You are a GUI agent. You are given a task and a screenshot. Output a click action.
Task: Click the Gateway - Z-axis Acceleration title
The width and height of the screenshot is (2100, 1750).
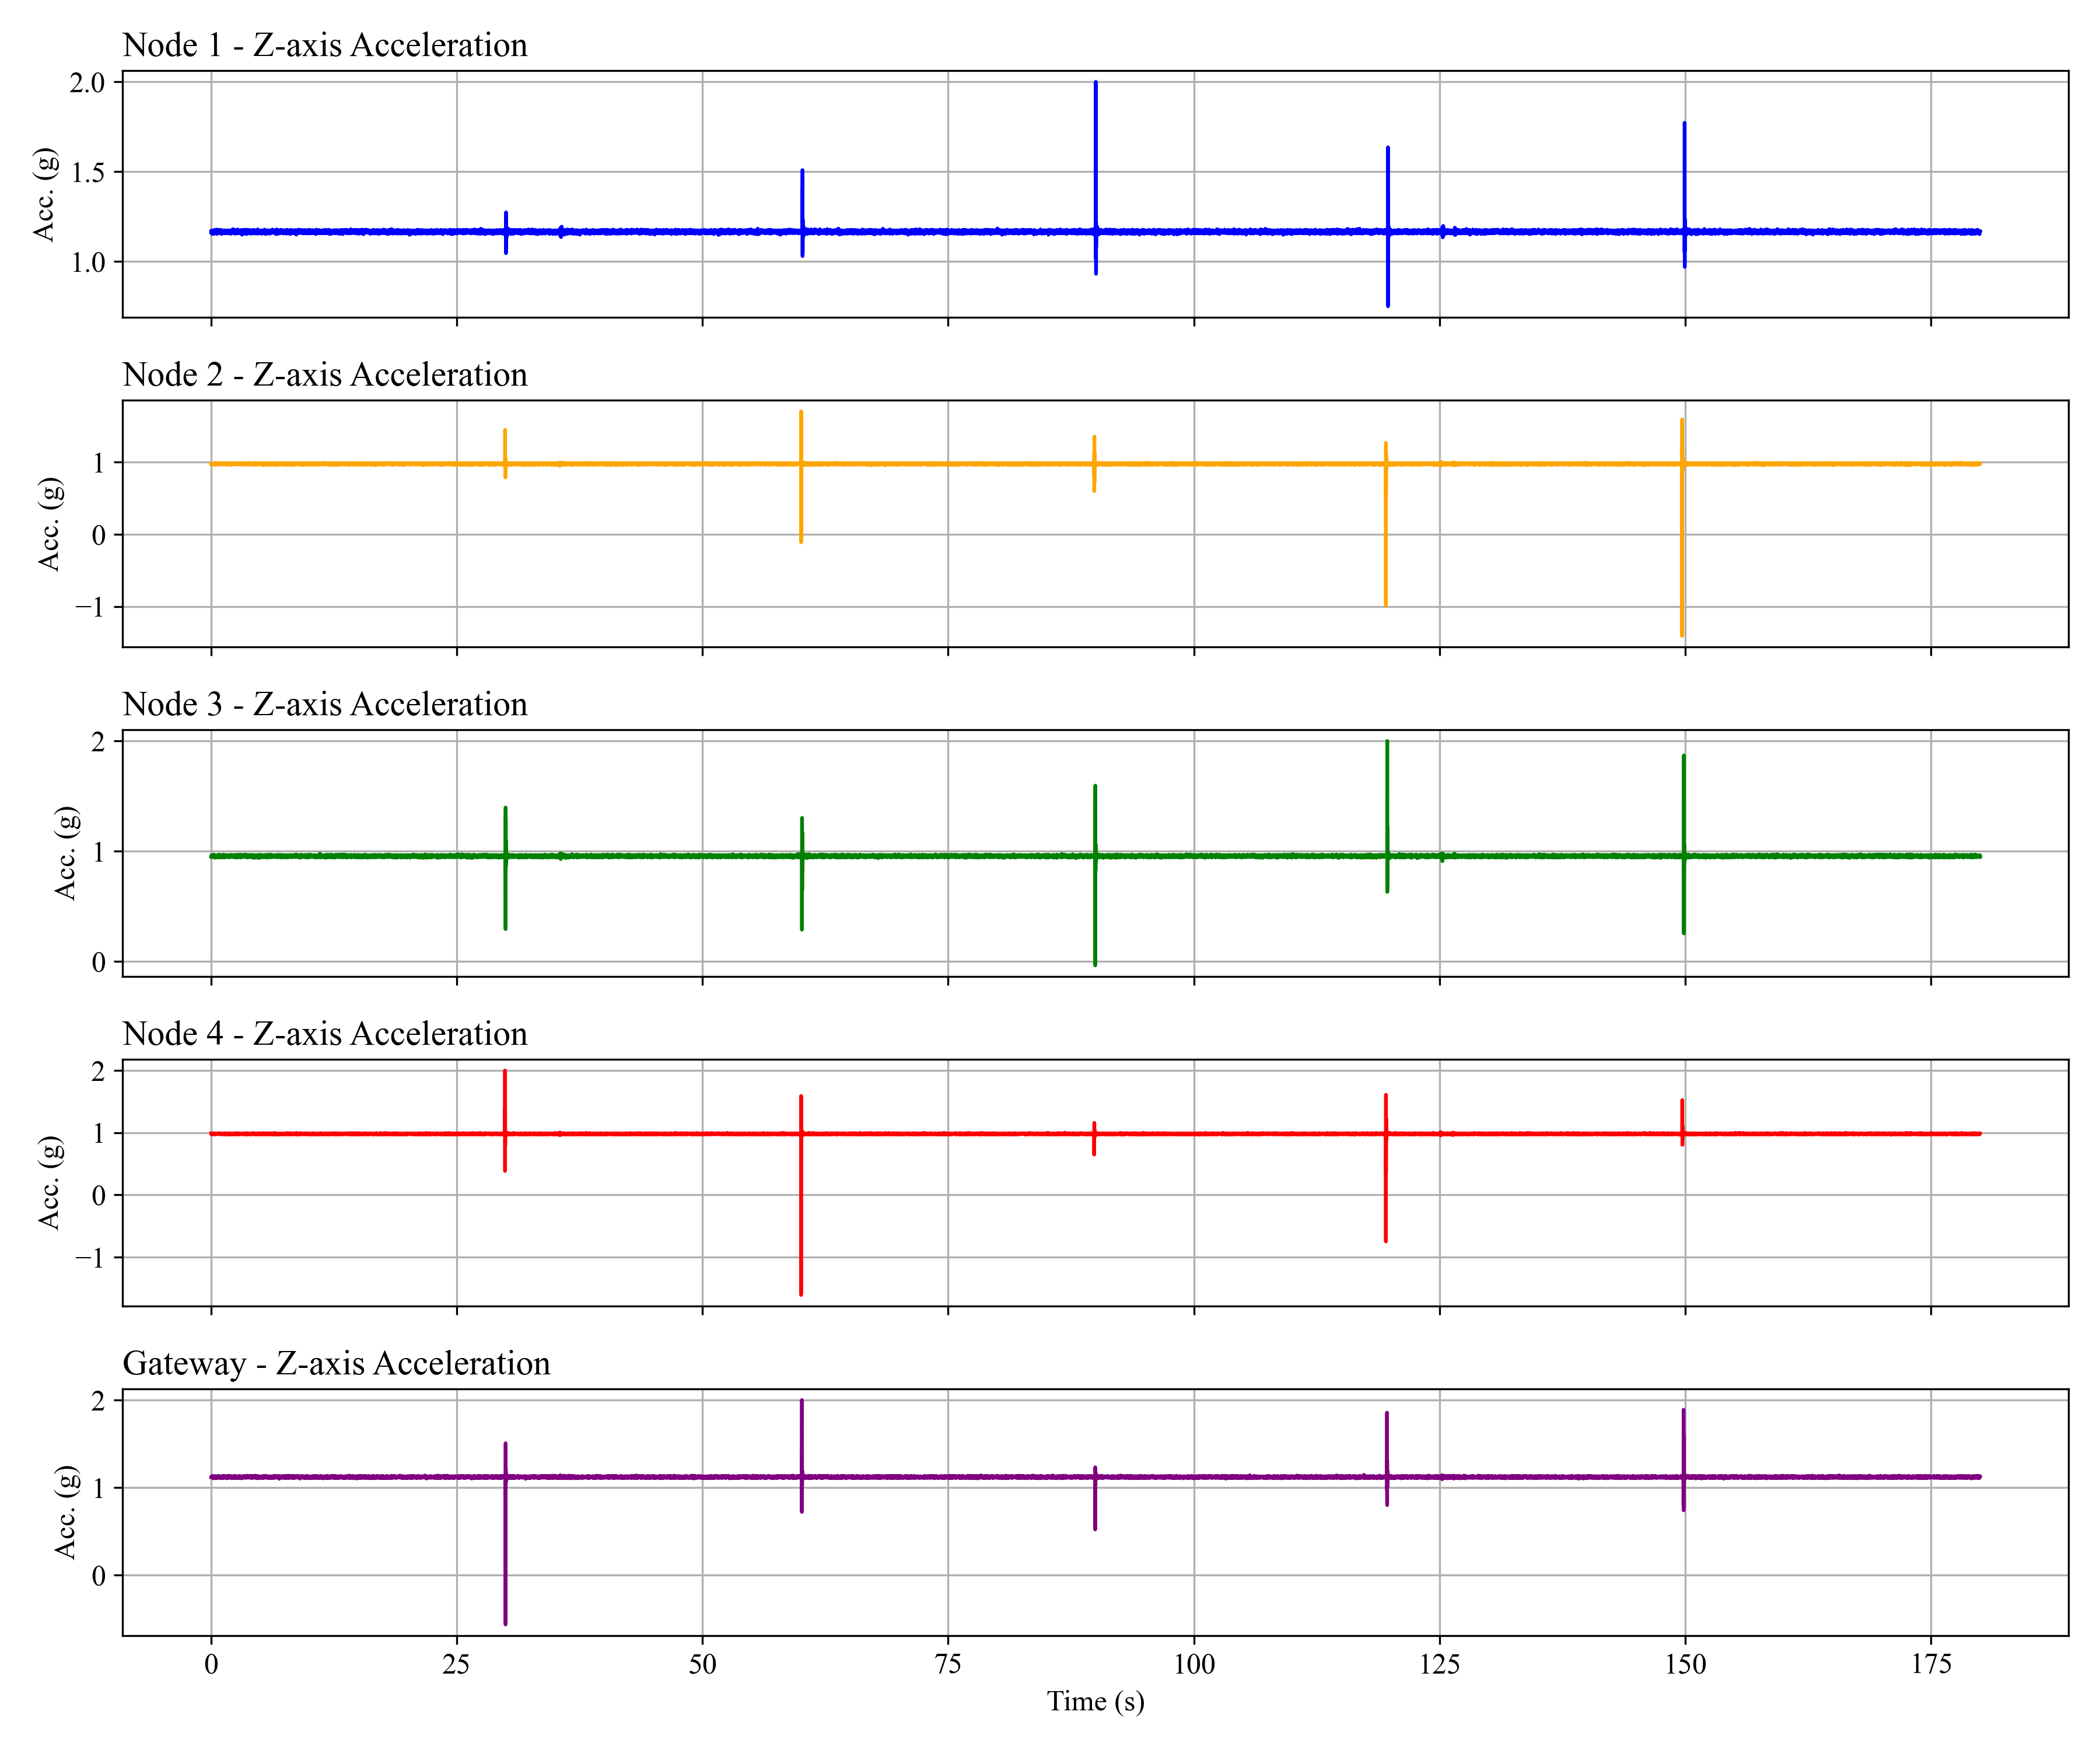coord(336,1364)
